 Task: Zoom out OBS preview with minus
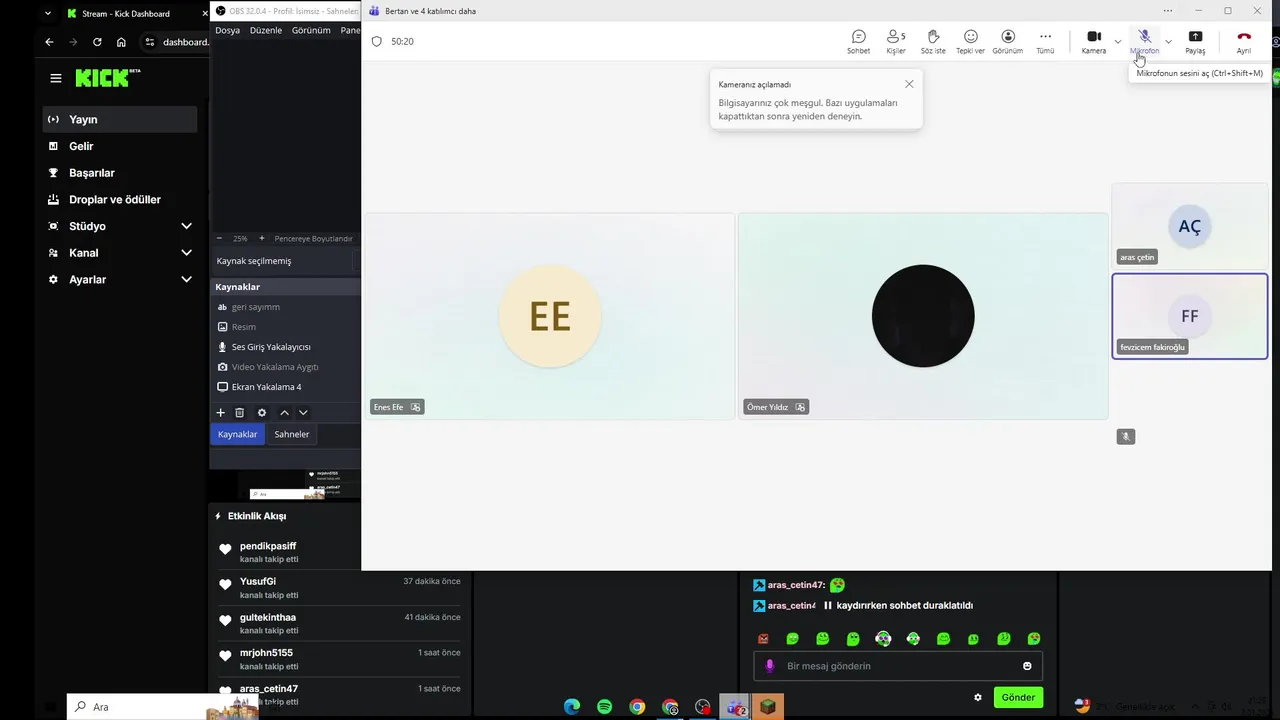pos(220,238)
